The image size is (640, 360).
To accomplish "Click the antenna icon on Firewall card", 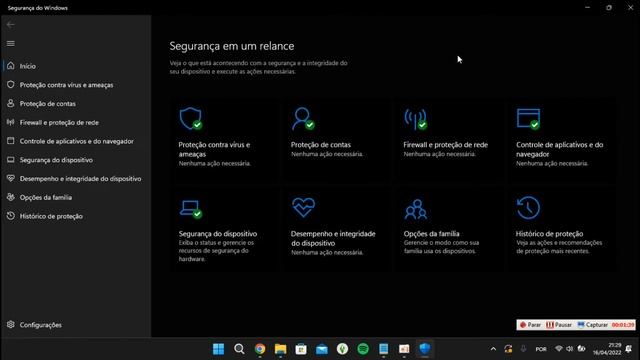I will click(x=416, y=119).
